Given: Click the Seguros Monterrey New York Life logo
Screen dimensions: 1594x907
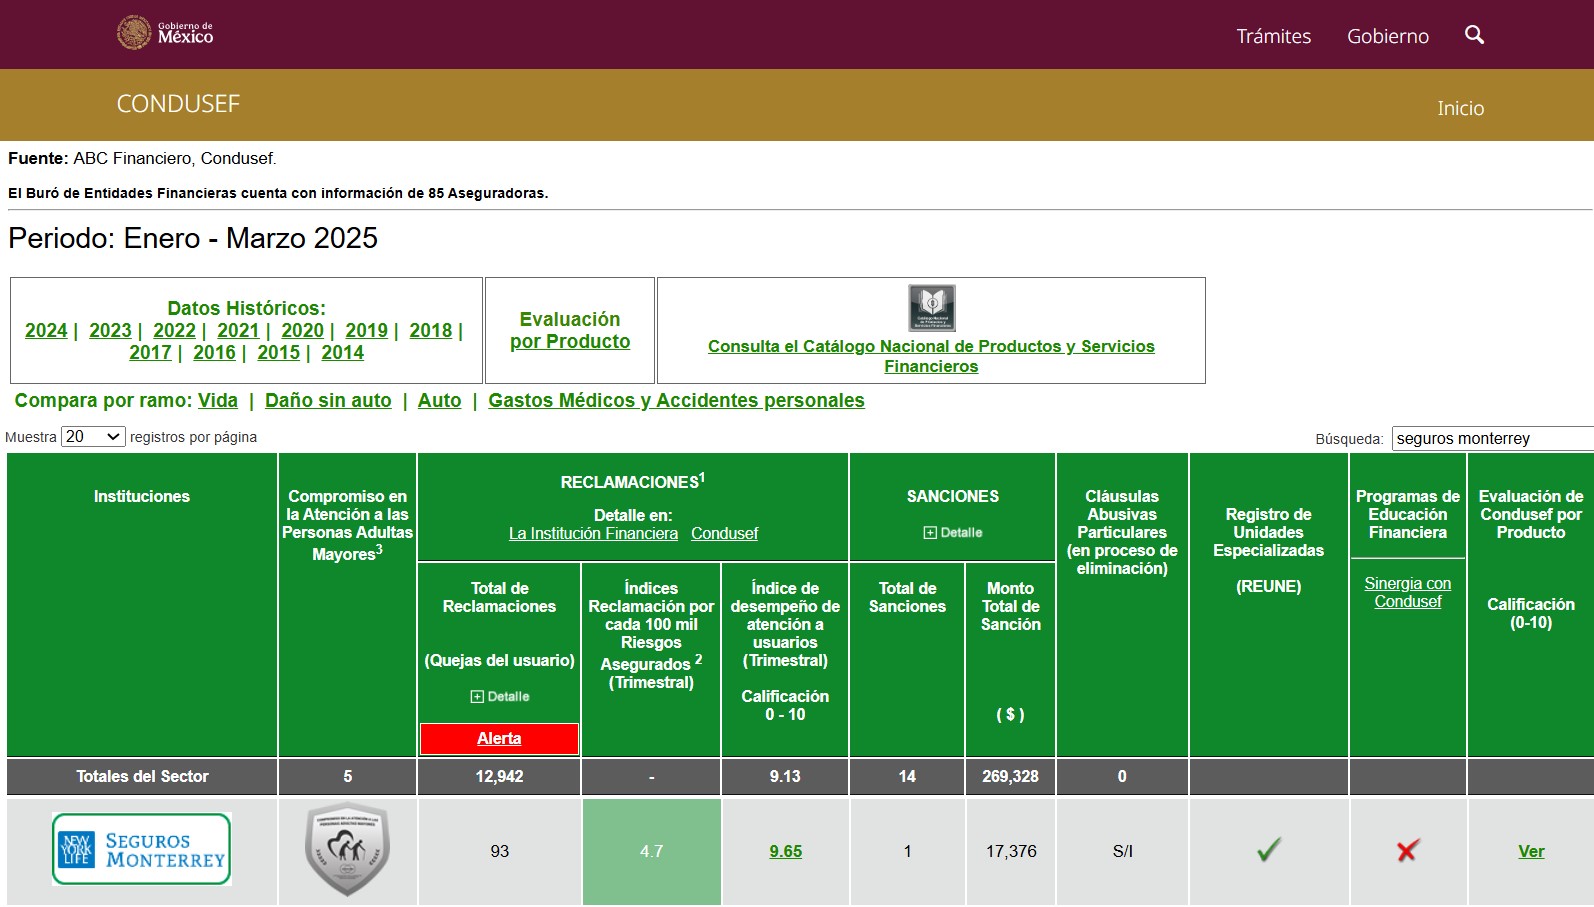Looking at the screenshot, I should point(142,849).
